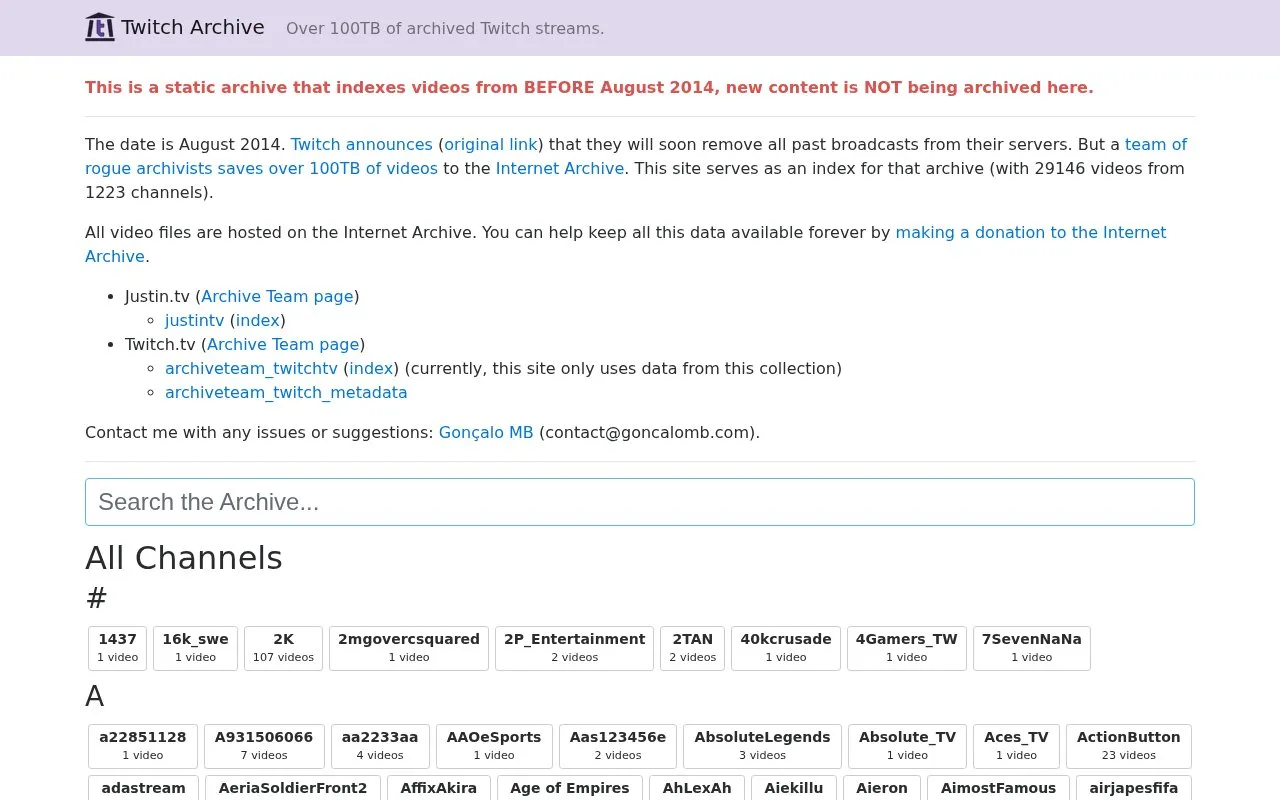Open the AimostFamous channel
The width and height of the screenshot is (1280, 800).
tap(998, 788)
